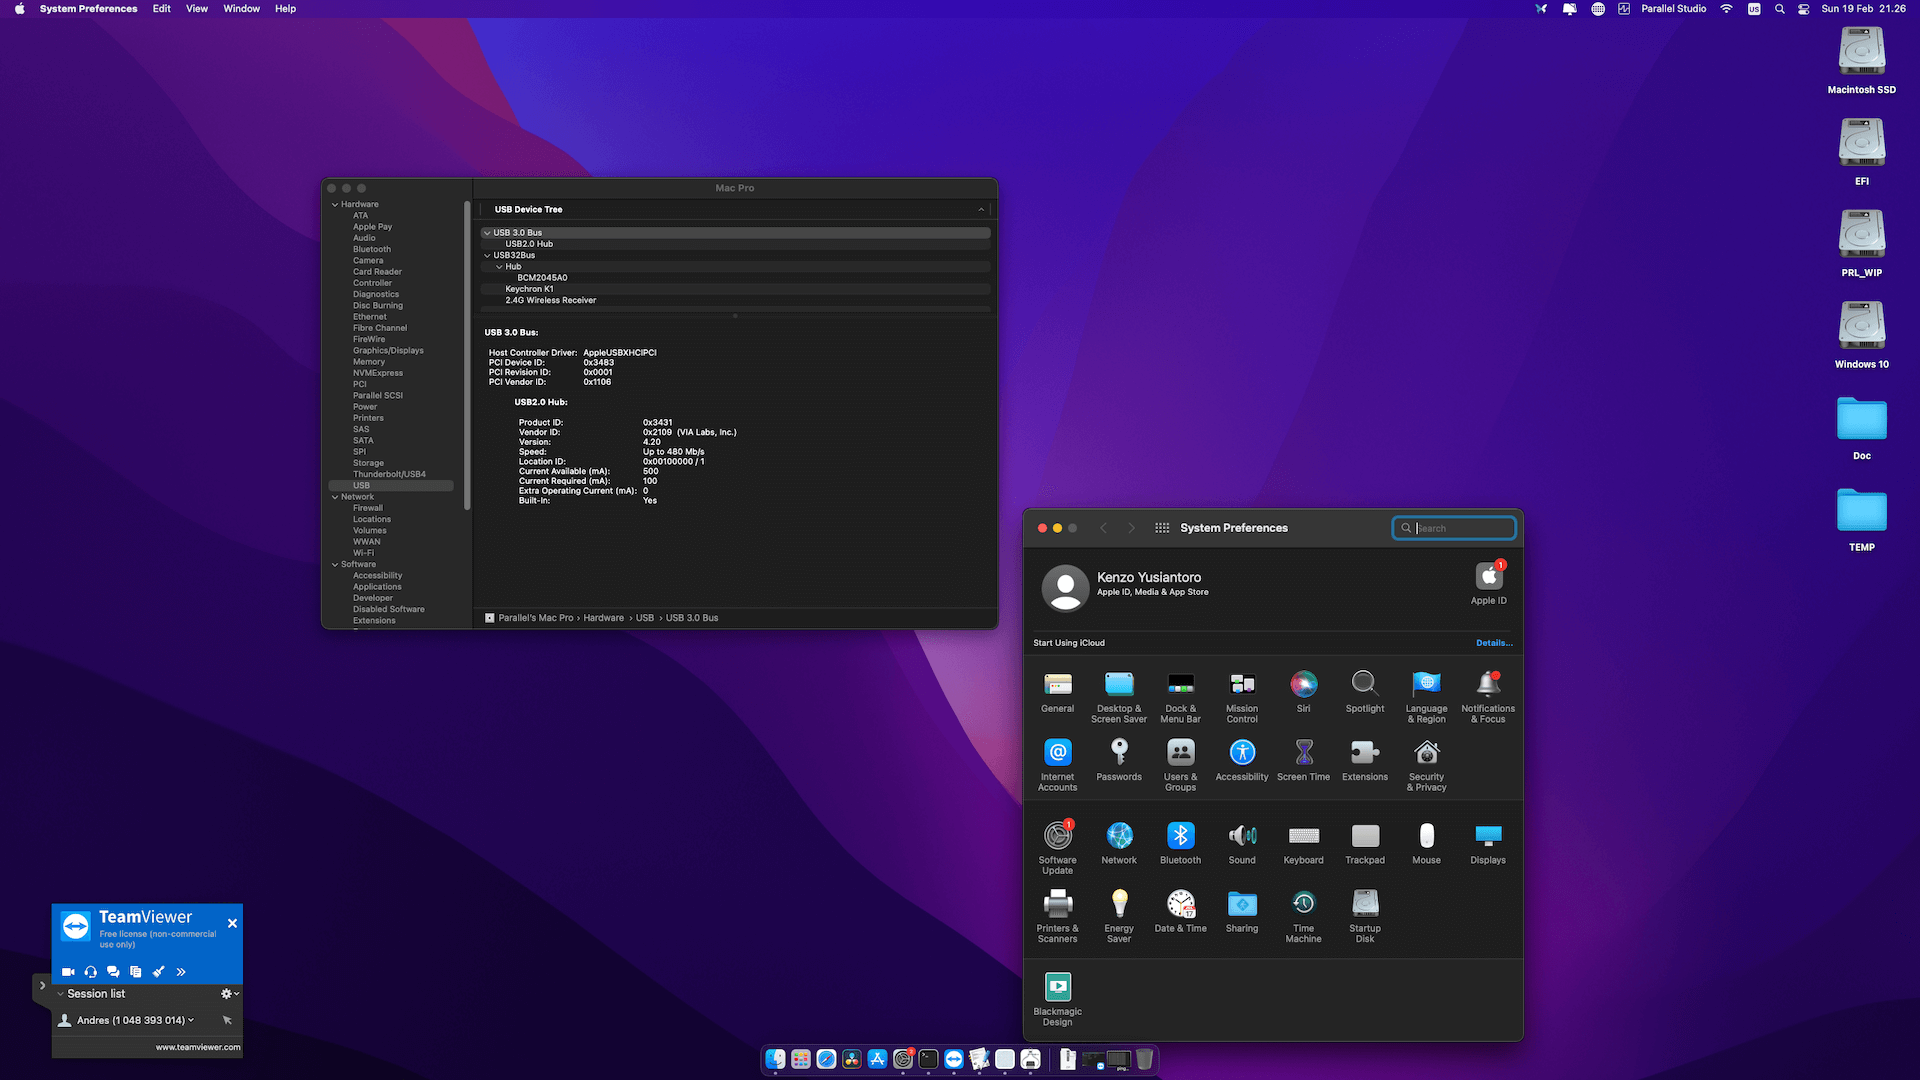Open Bluetooth preferences pane
This screenshot has height=1080, width=1920.
point(1180,843)
